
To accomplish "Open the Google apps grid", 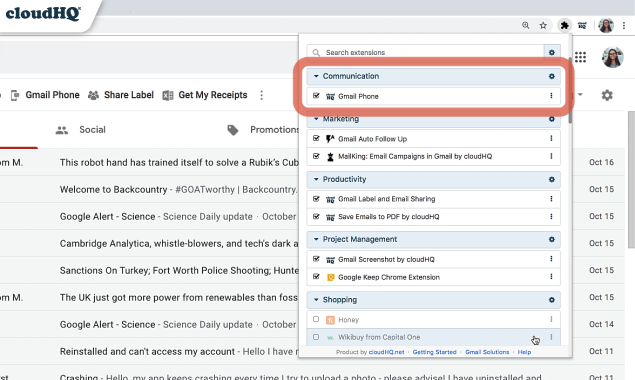I will click(580, 57).
